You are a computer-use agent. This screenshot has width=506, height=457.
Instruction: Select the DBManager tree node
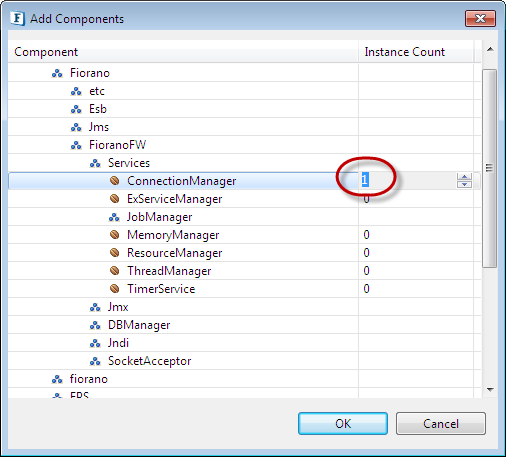click(139, 325)
